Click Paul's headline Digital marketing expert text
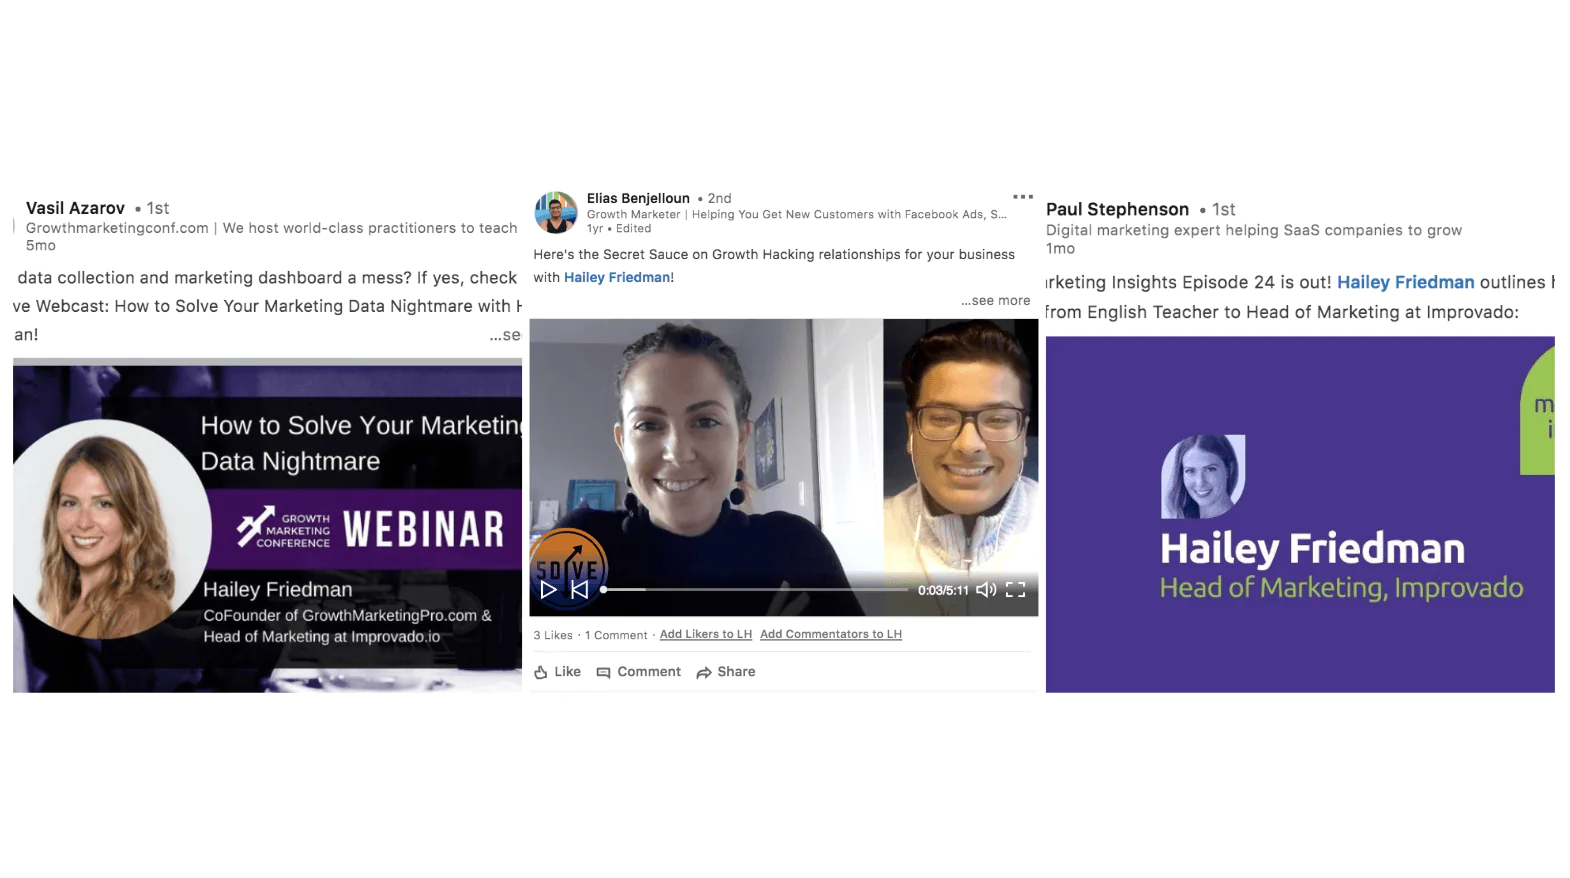1570x878 pixels. [1254, 230]
